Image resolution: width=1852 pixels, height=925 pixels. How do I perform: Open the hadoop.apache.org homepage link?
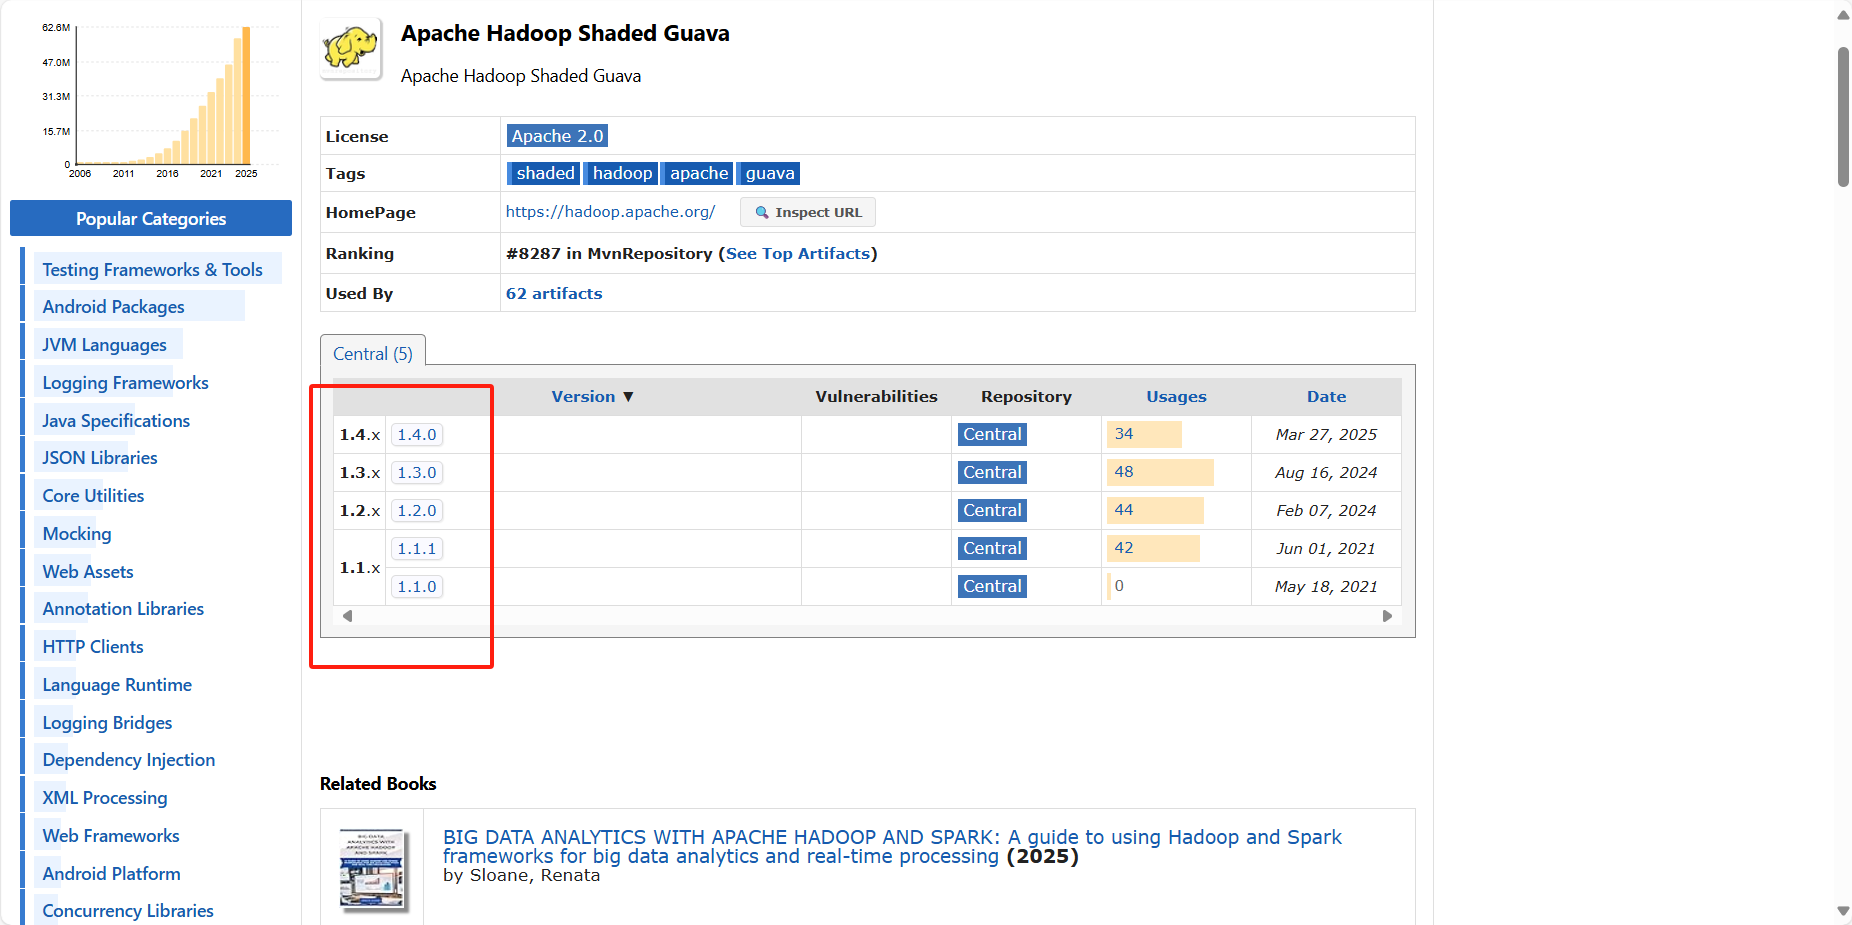pos(610,212)
